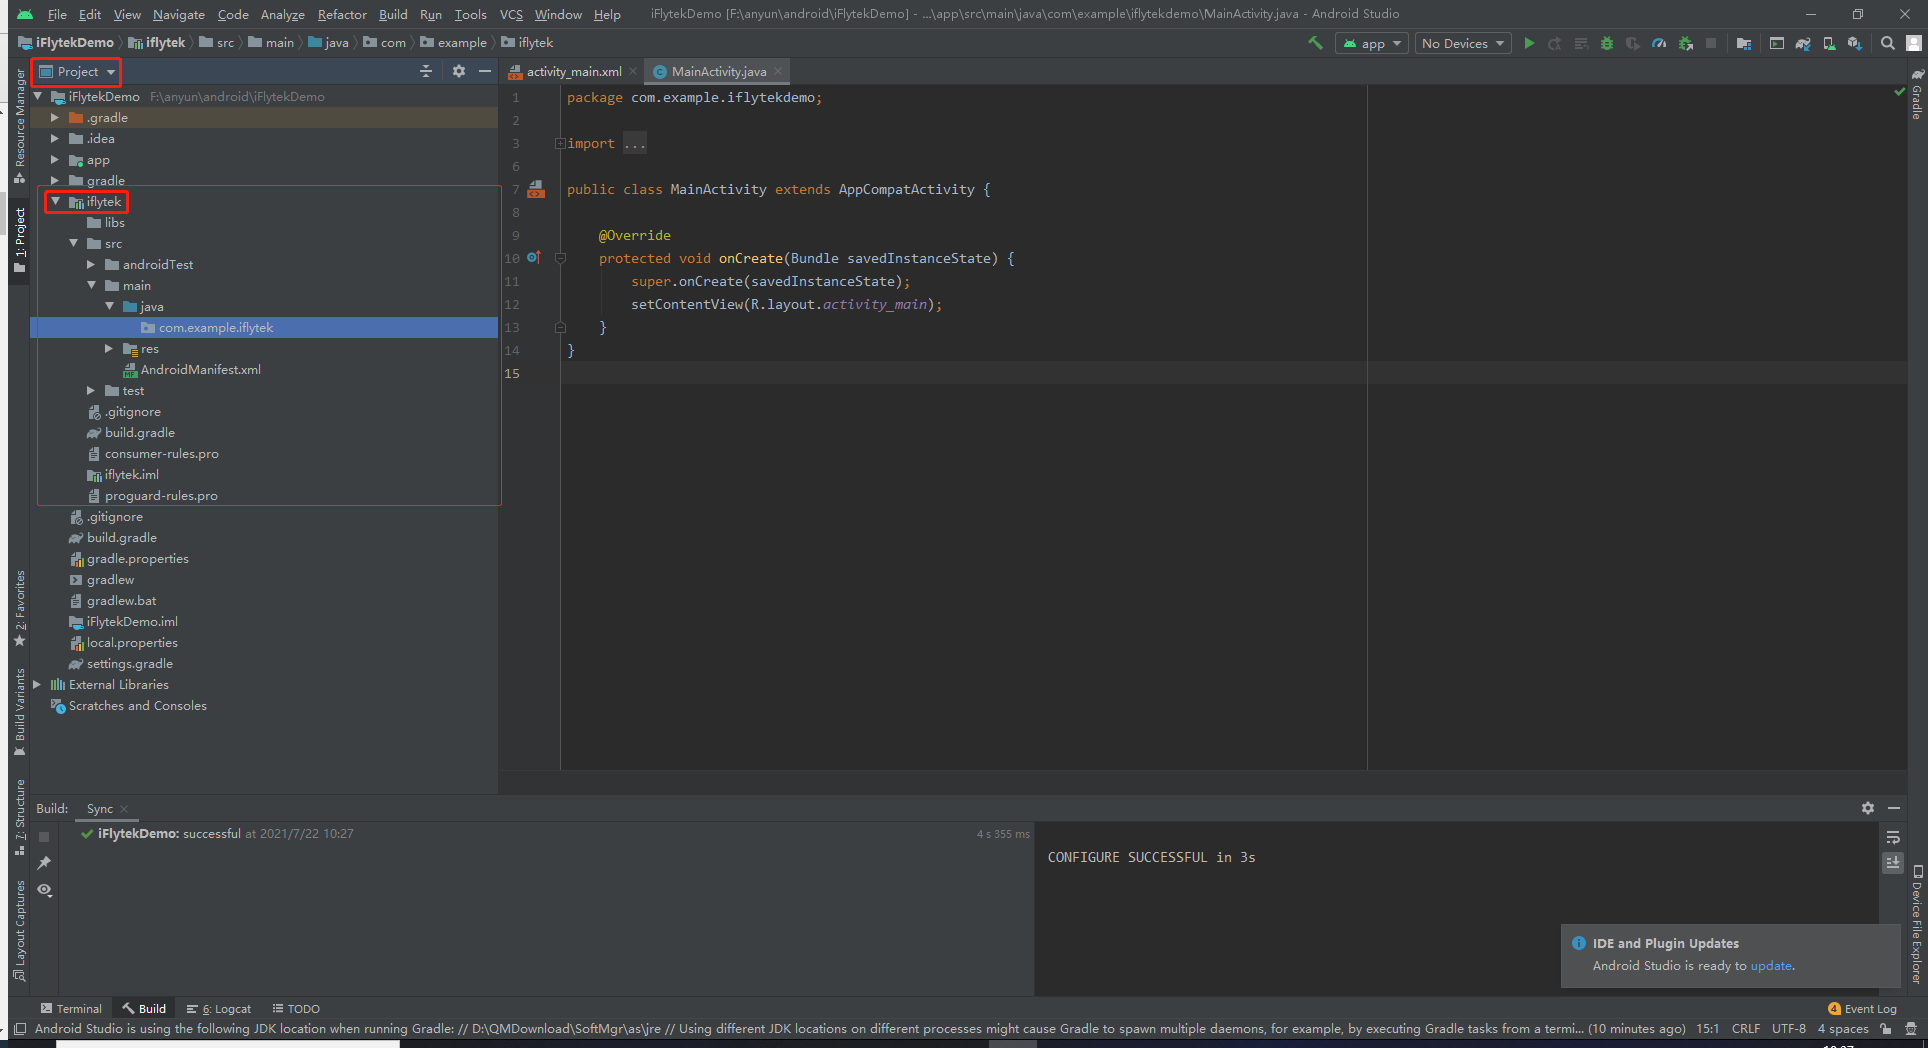Pin the build tab with pin icon
The width and height of the screenshot is (1928, 1048).
tap(44, 863)
